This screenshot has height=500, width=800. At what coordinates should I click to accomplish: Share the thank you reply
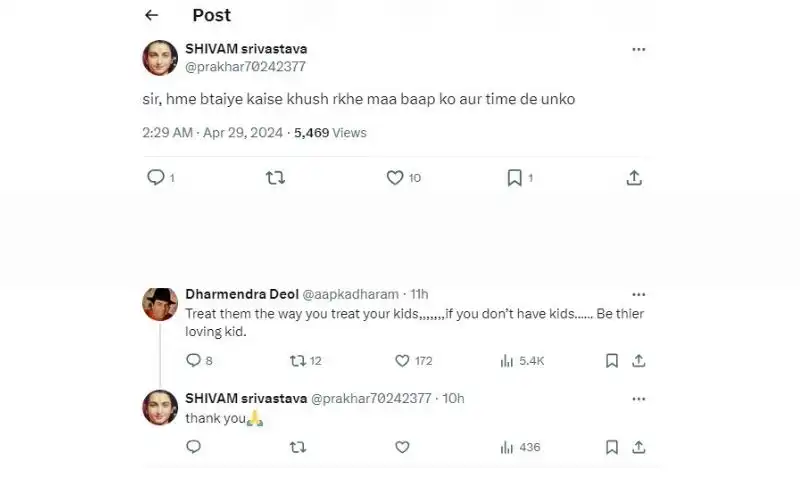[639, 447]
